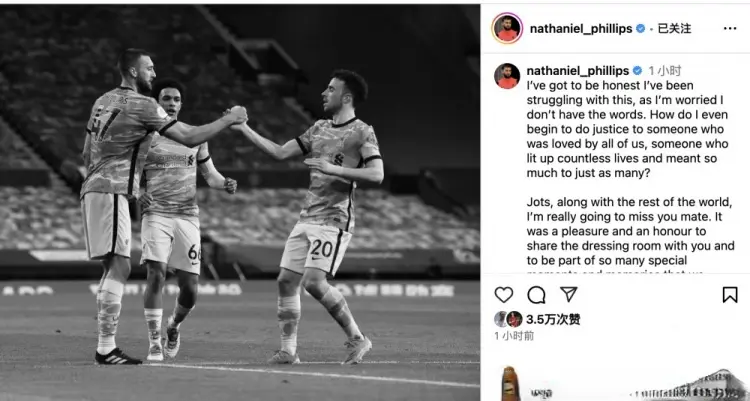Open caption author's small avatar
750x401 pixels.
pos(507,76)
